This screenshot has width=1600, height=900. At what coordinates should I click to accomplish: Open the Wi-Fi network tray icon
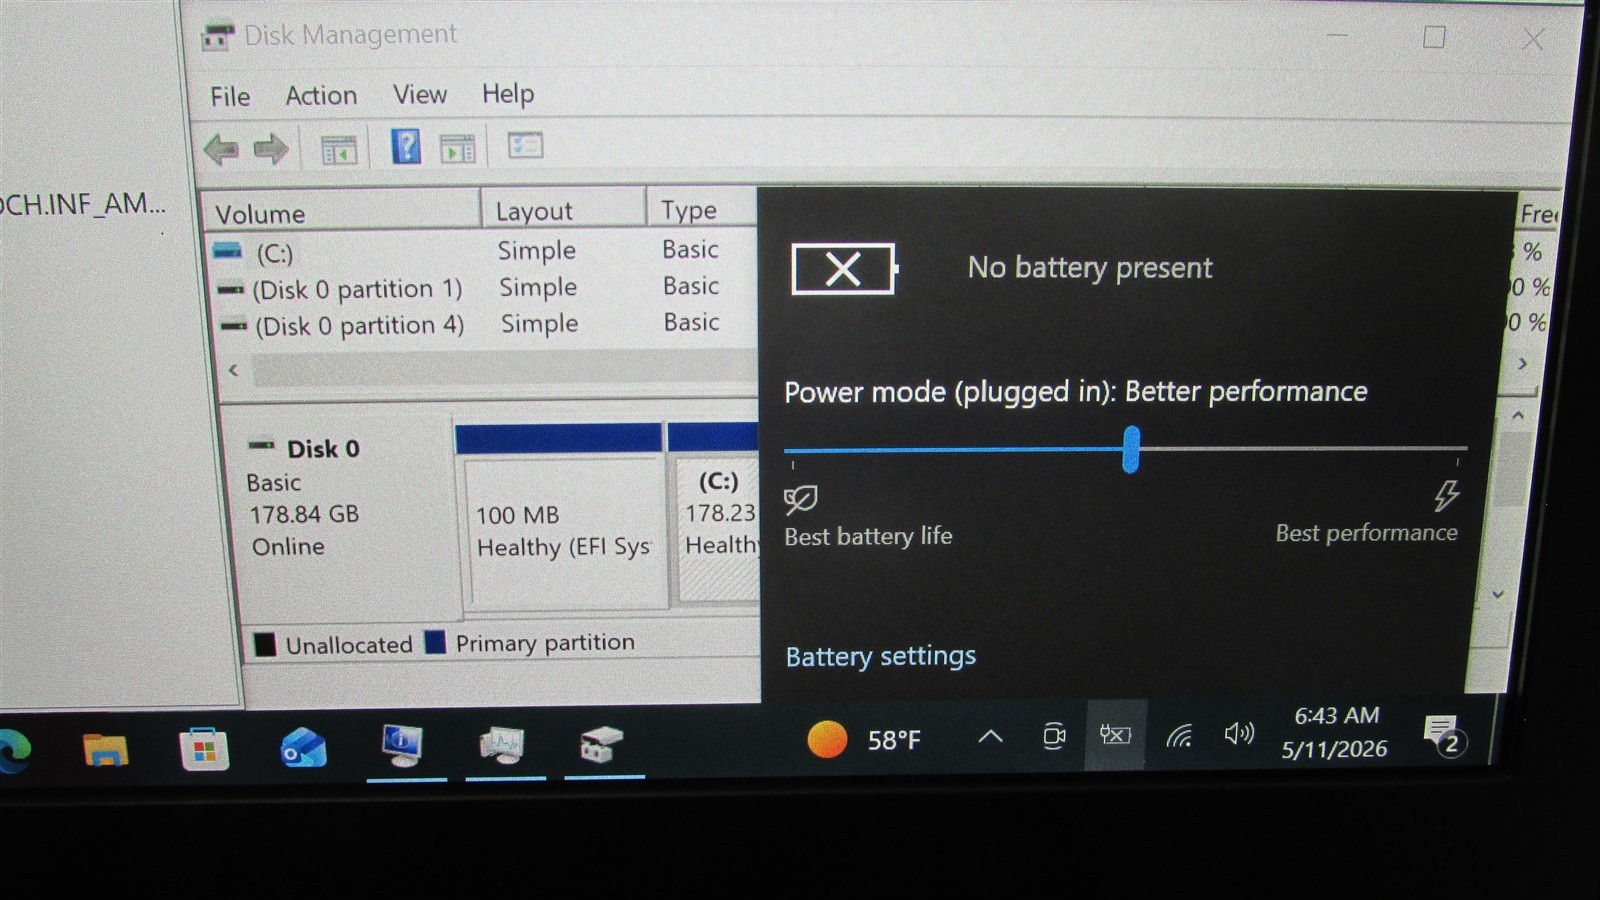tap(1179, 736)
